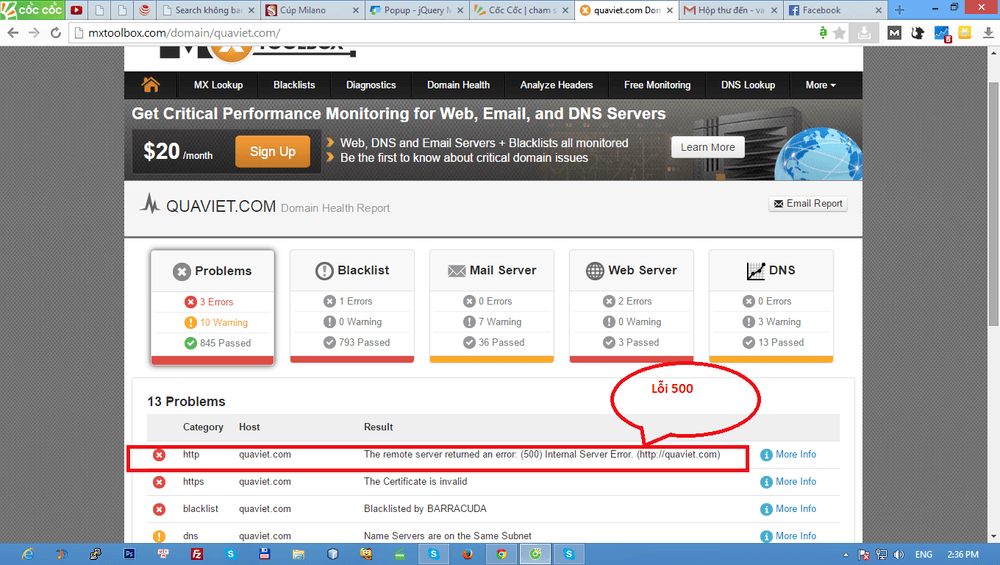1000x565 pixels.
Task: Open More Info for the dns warning row
Action: (795, 536)
